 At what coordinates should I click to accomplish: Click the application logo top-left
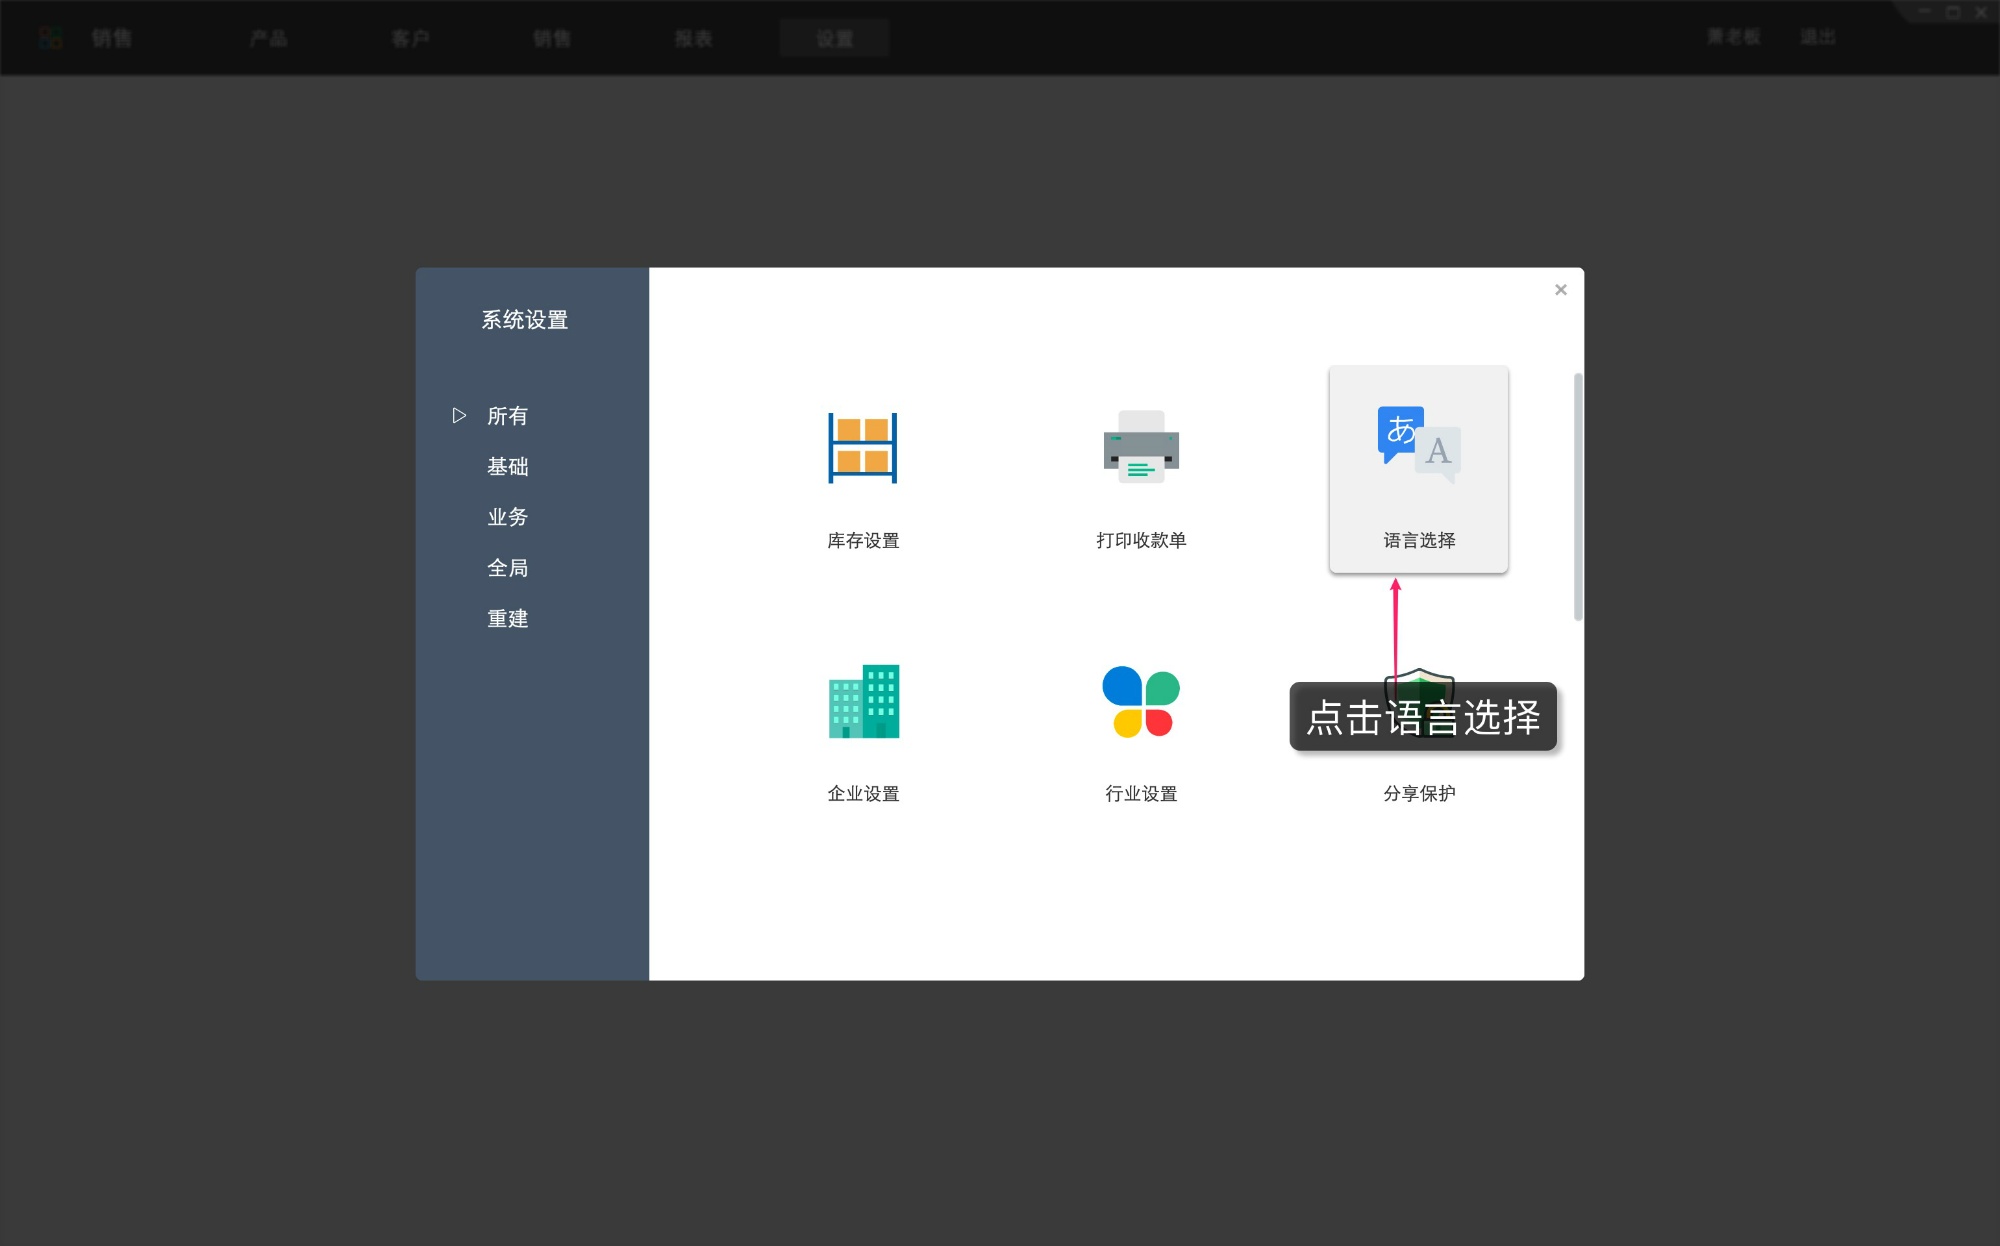tap(50, 37)
